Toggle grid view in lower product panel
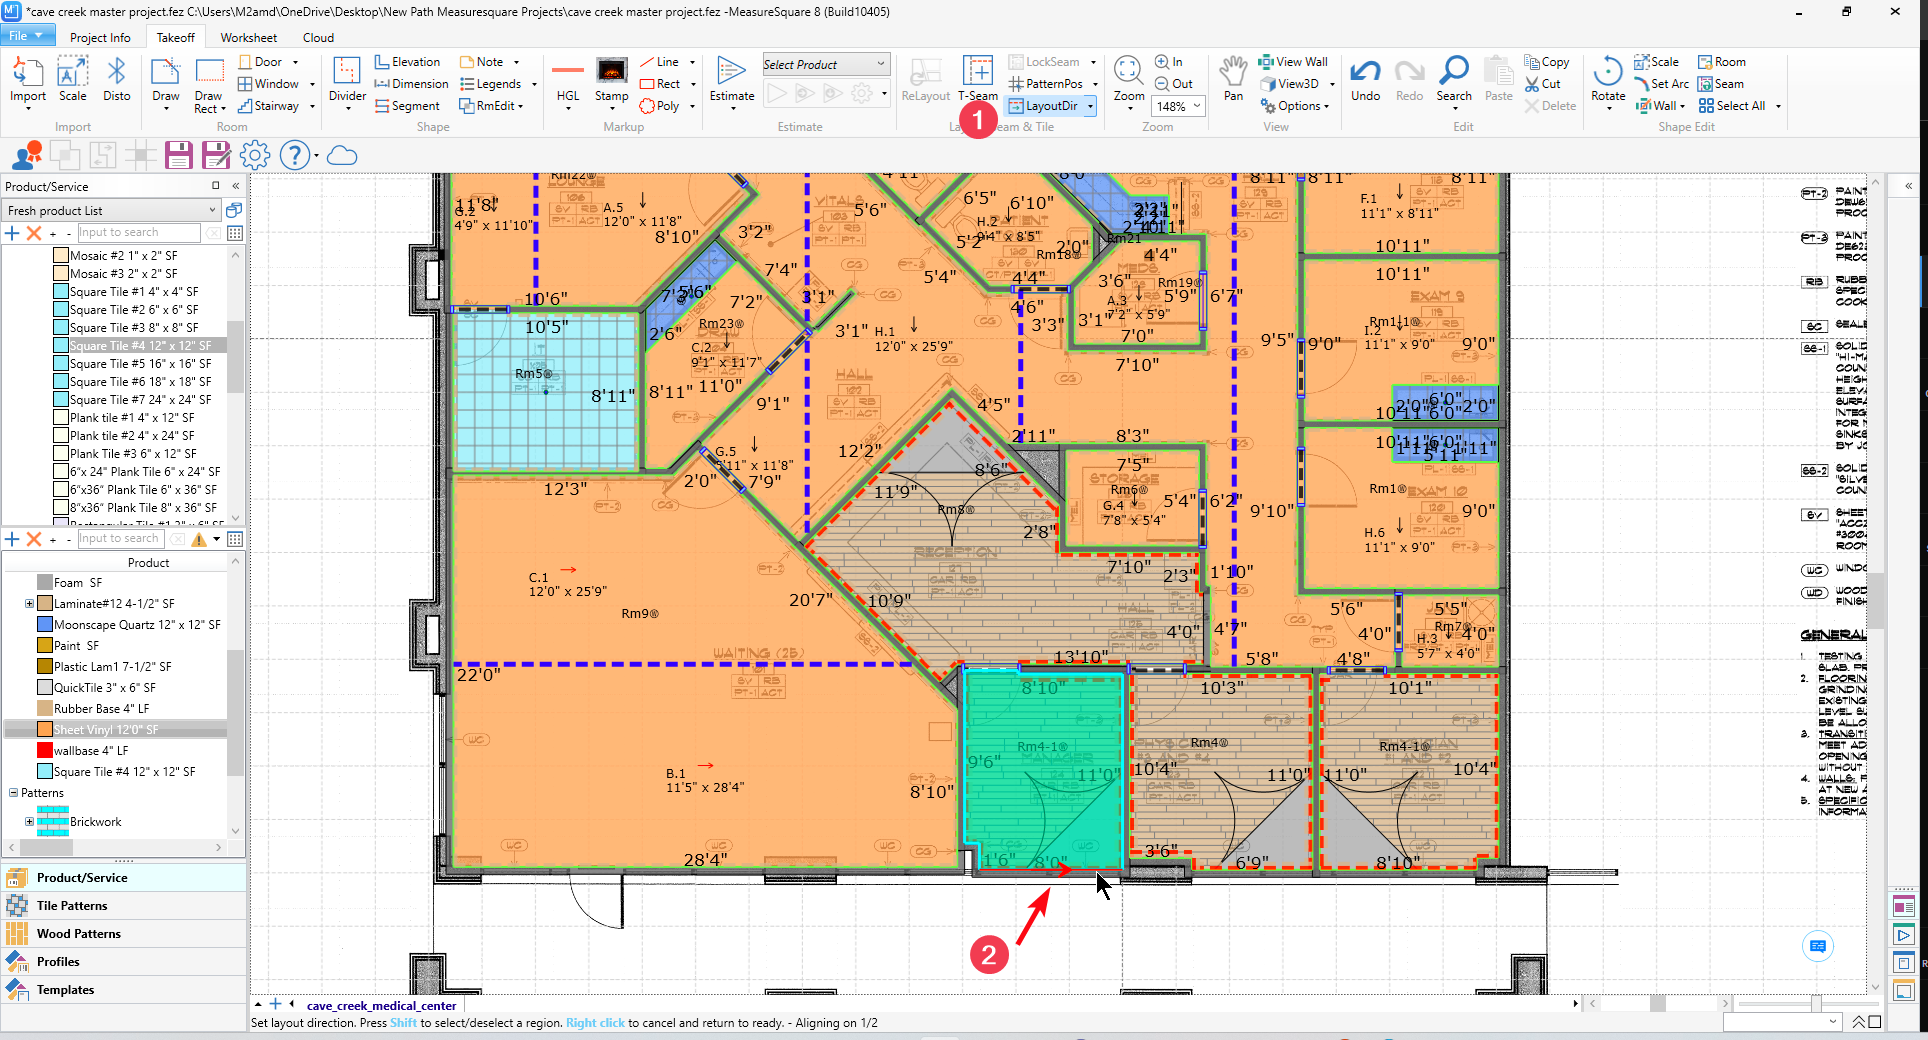Screen dimensions: 1928x1040 click(x=235, y=539)
